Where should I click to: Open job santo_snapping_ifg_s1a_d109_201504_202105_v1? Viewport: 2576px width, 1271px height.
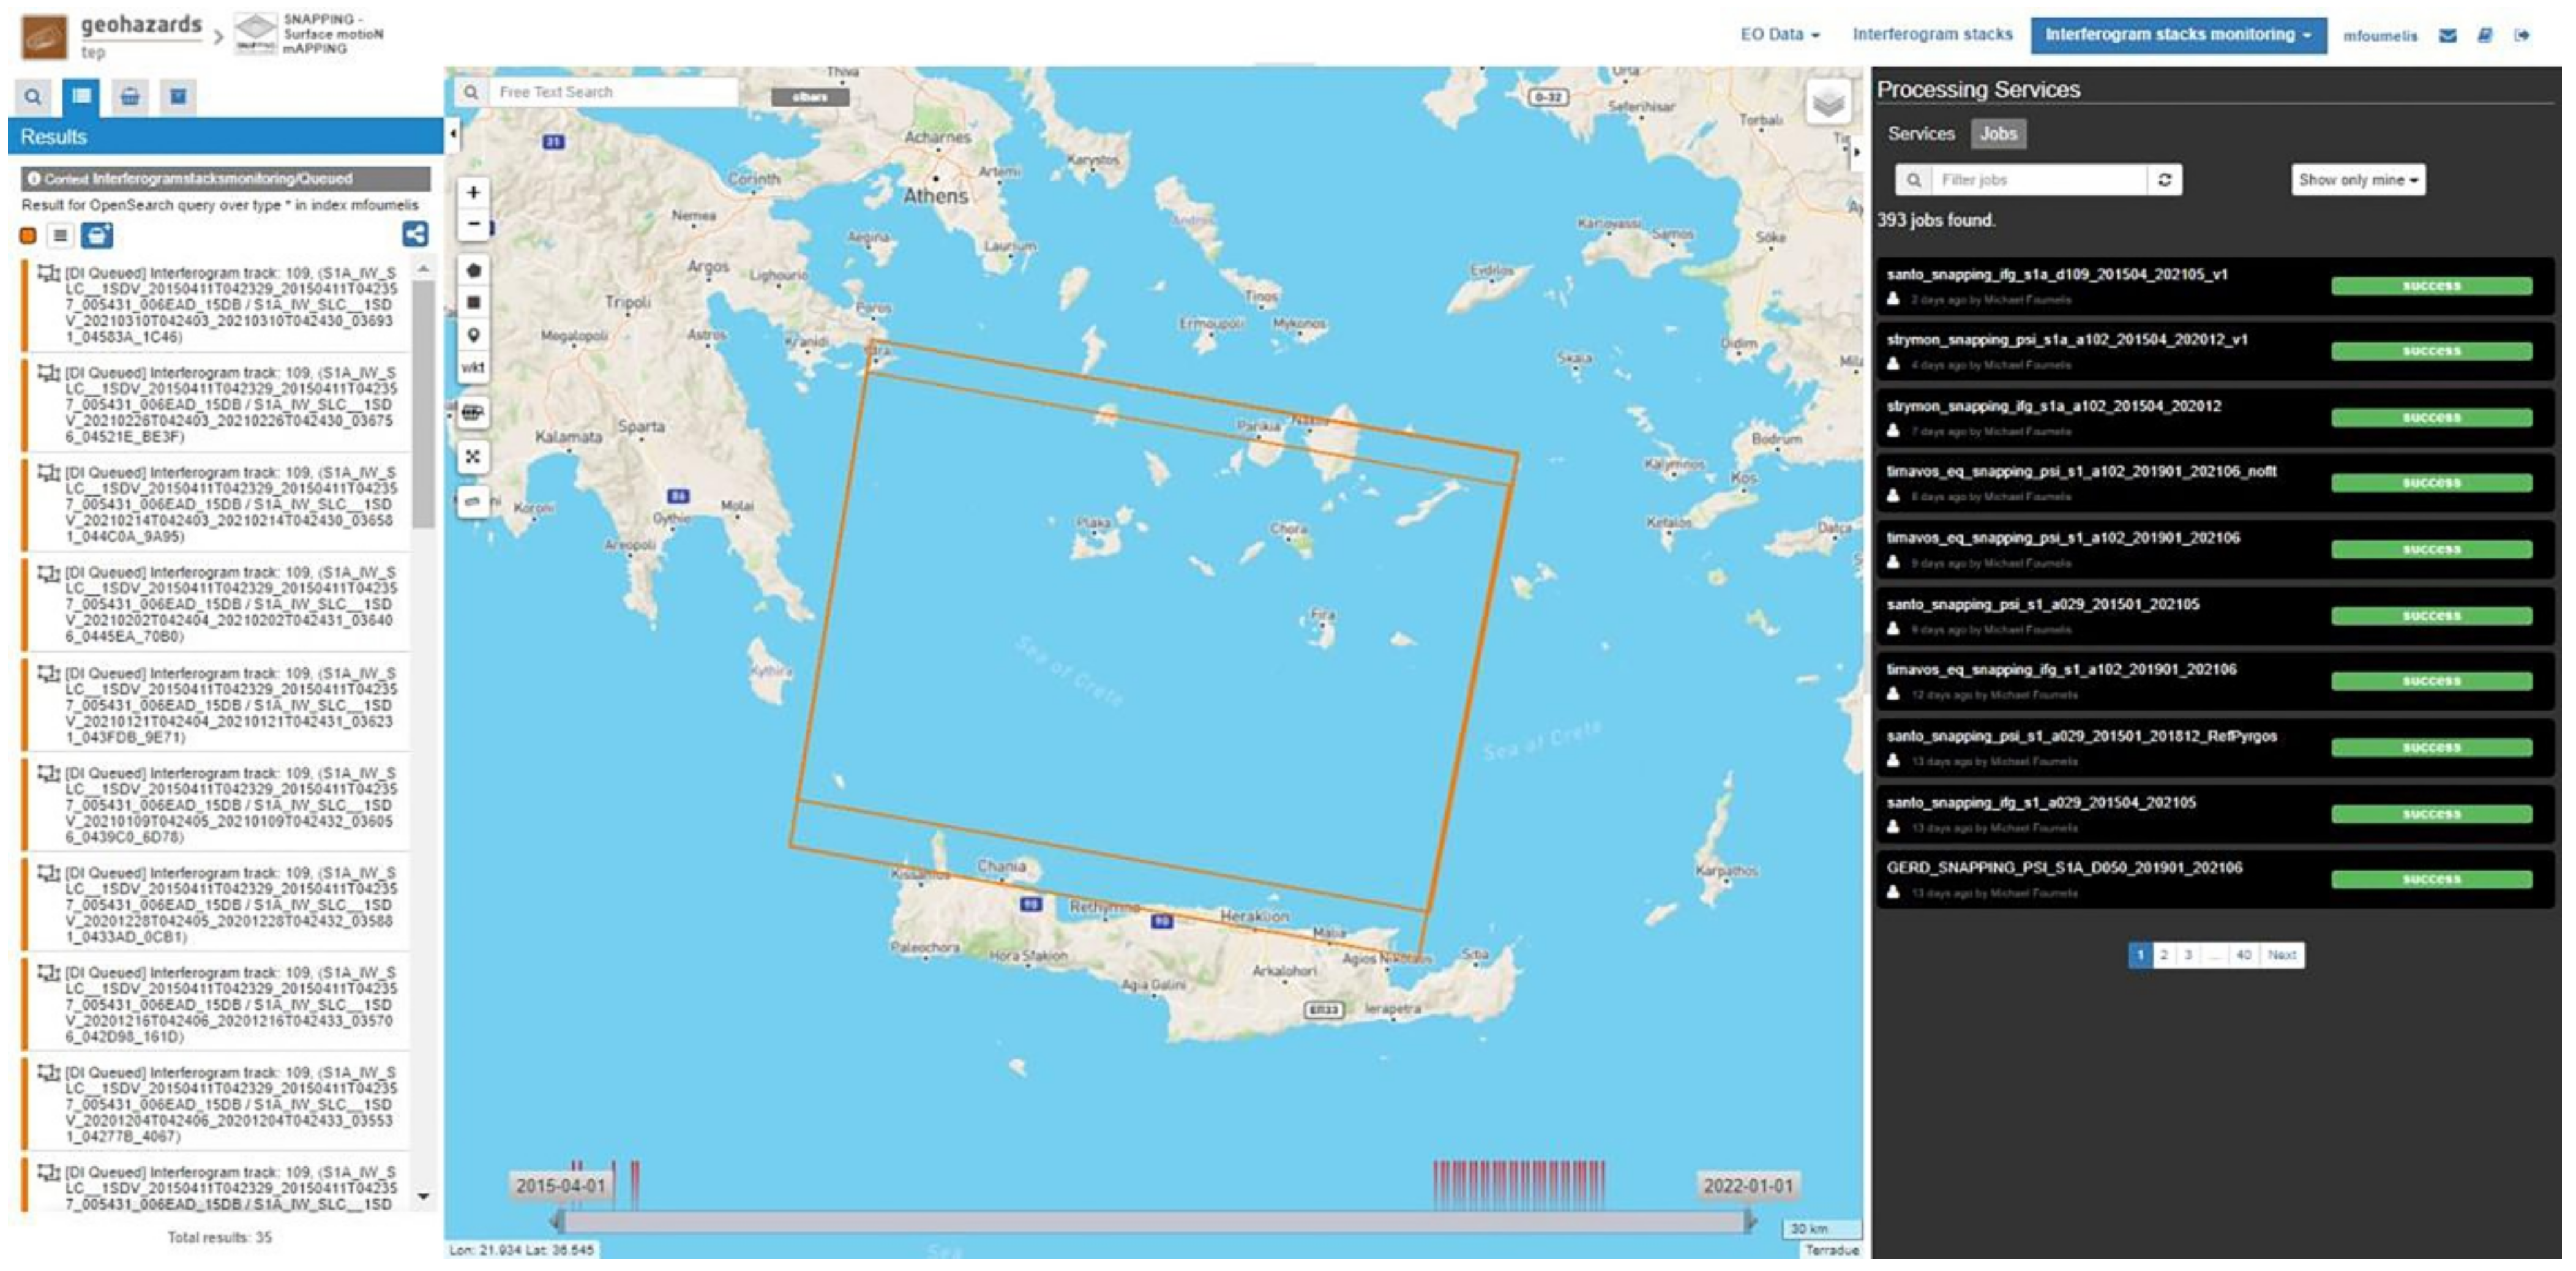[x=2056, y=274]
